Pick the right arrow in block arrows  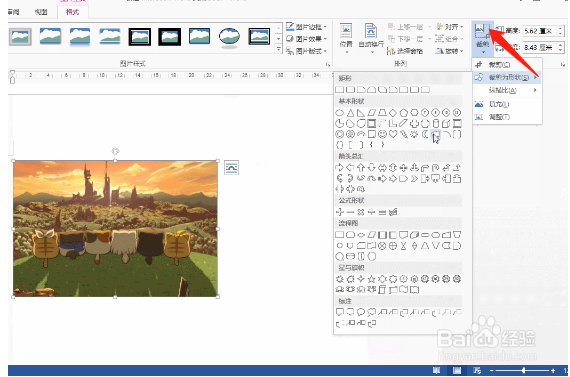pyautogui.click(x=340, y=168)
